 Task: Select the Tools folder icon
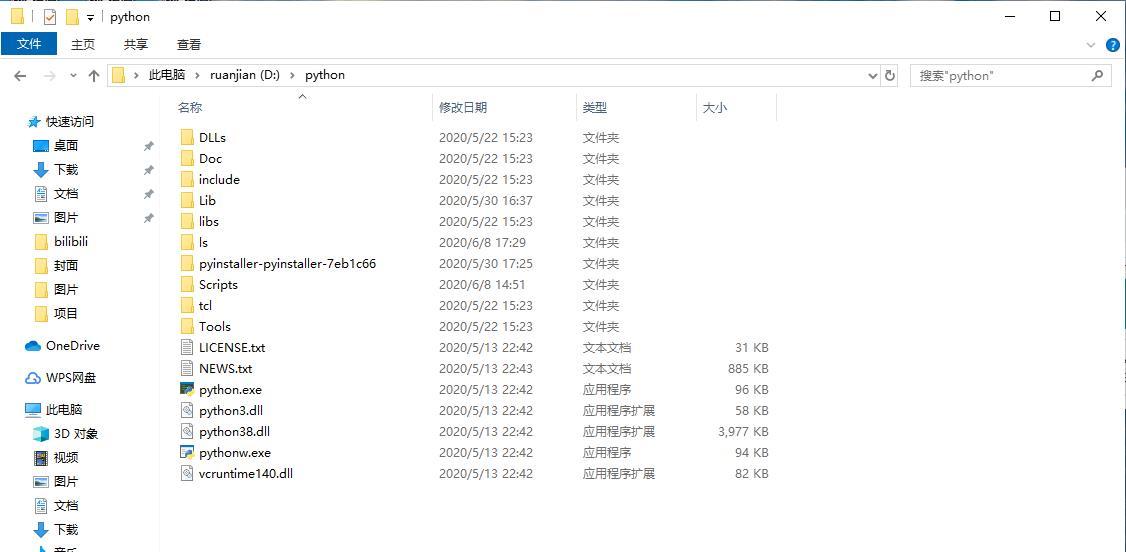click(187, 327)
